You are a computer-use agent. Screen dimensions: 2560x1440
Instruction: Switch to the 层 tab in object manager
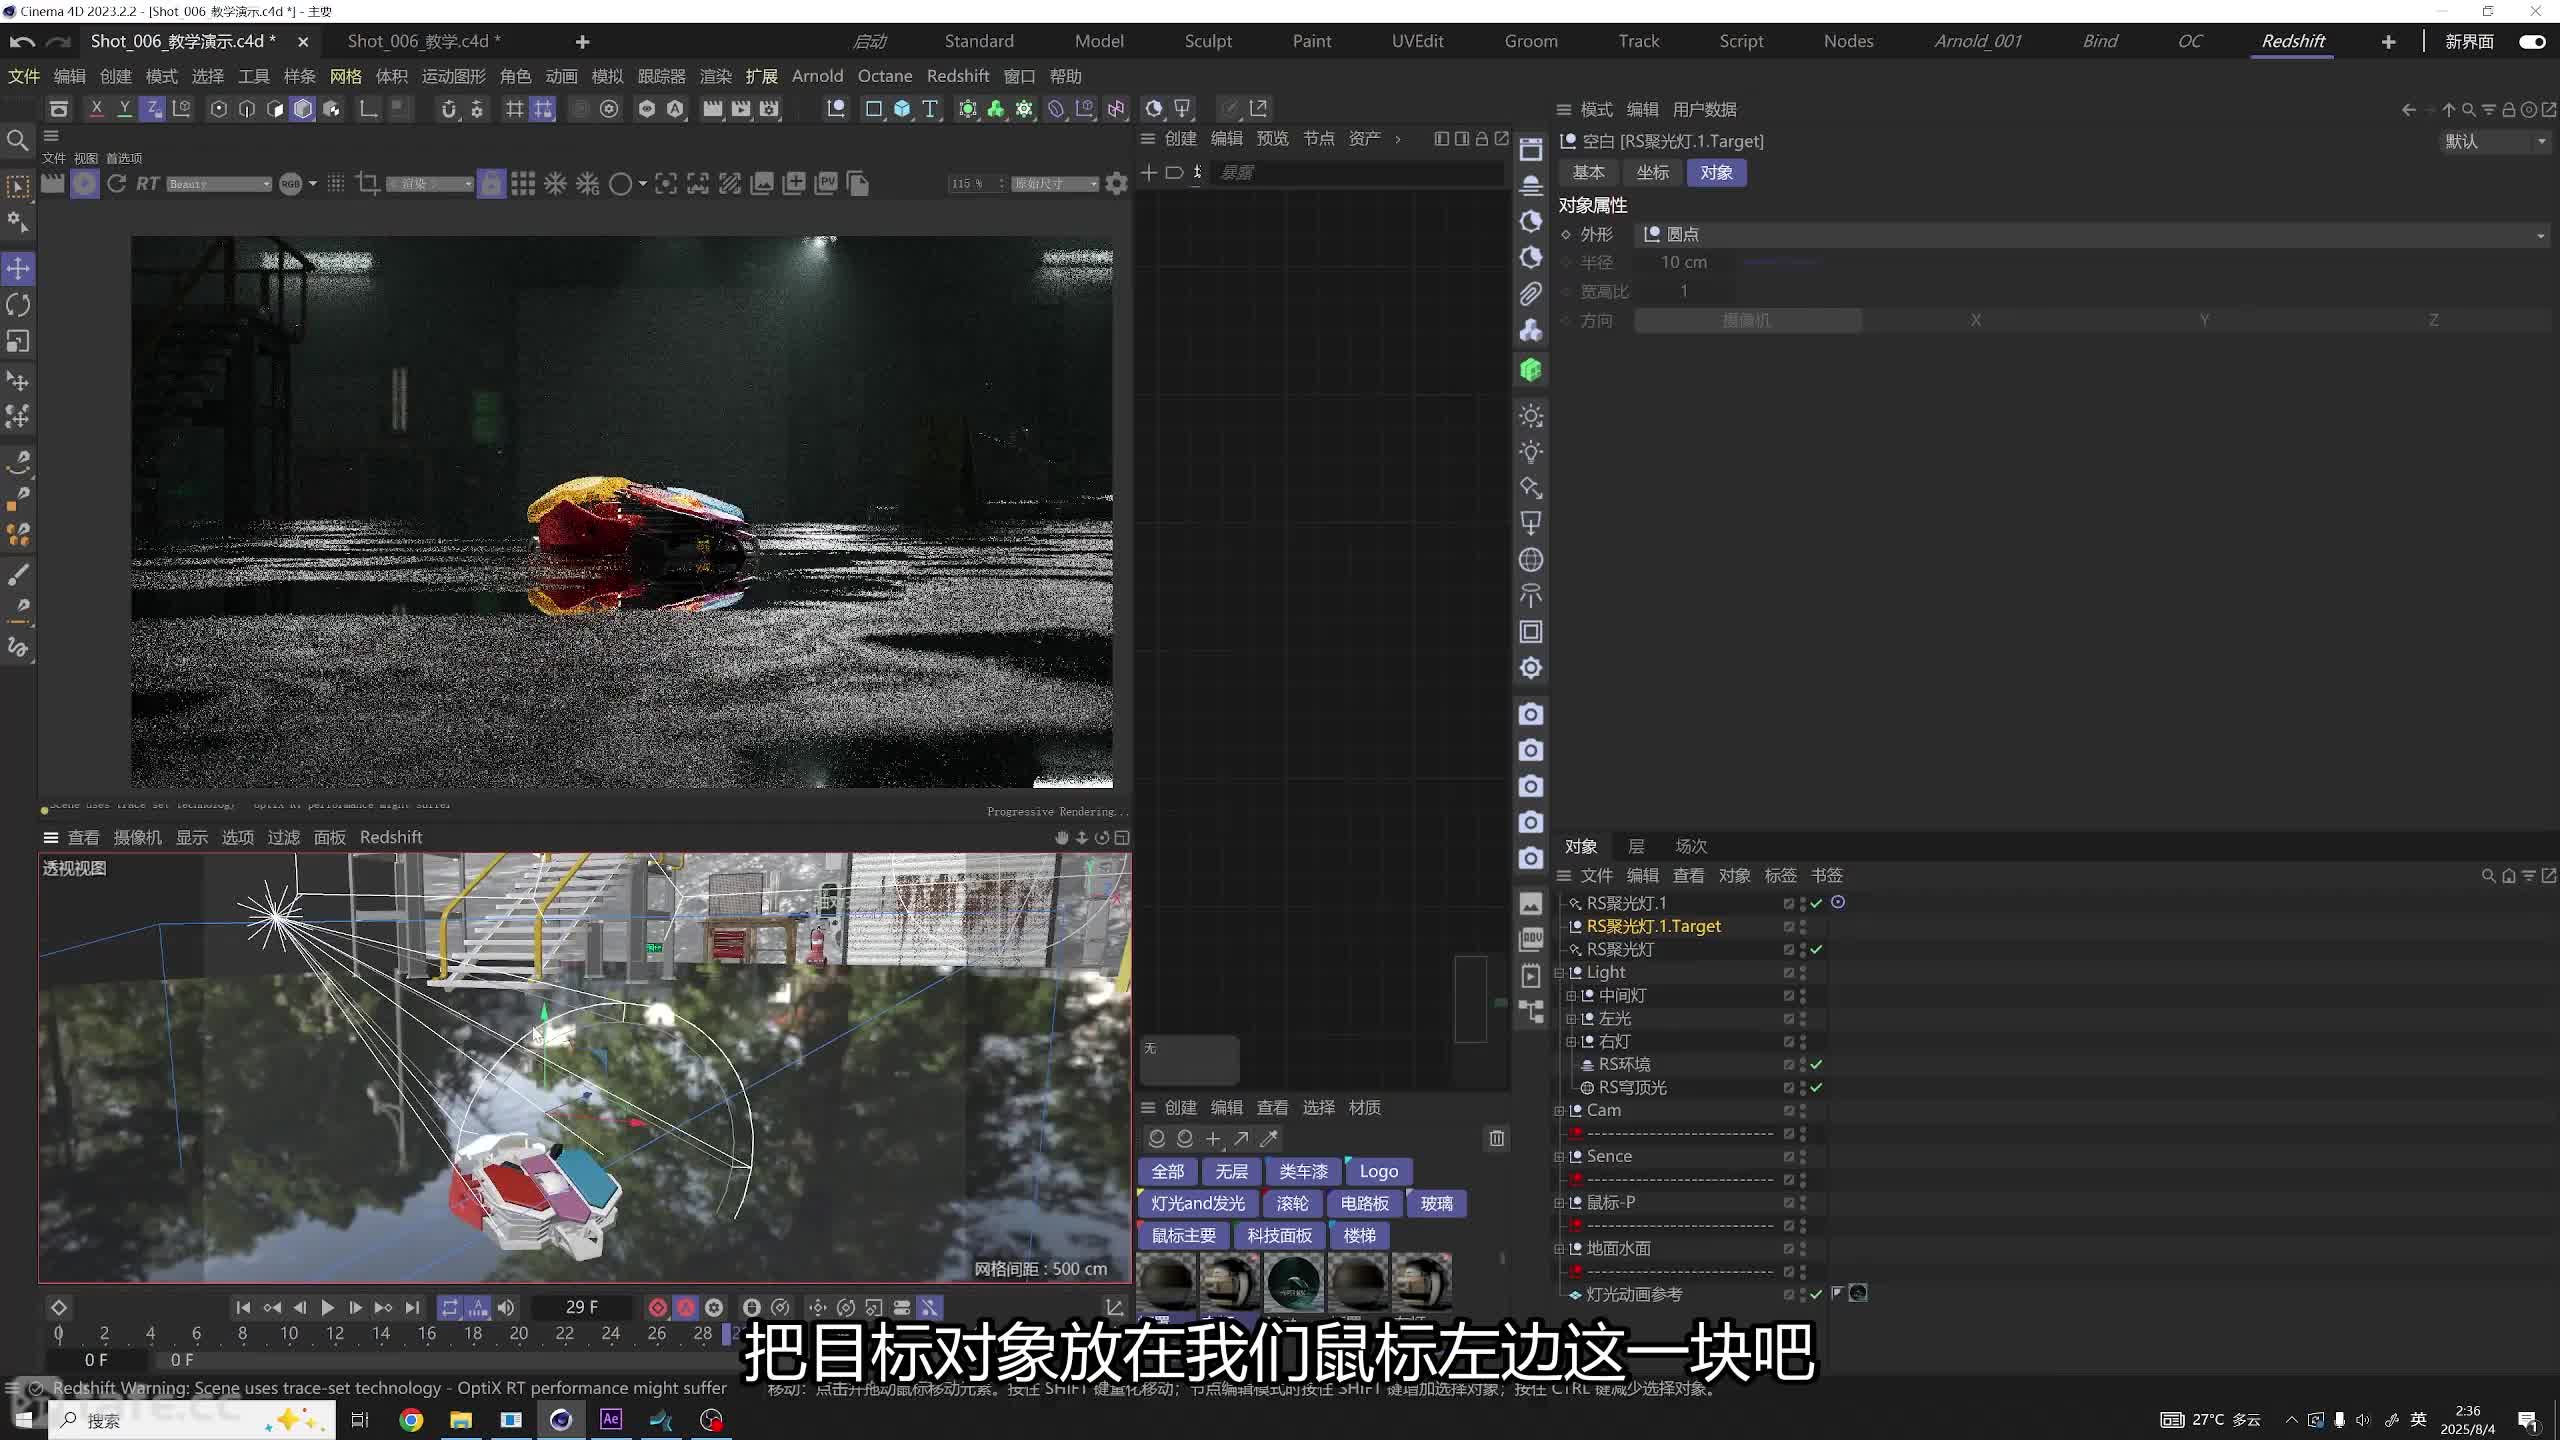1636,847
